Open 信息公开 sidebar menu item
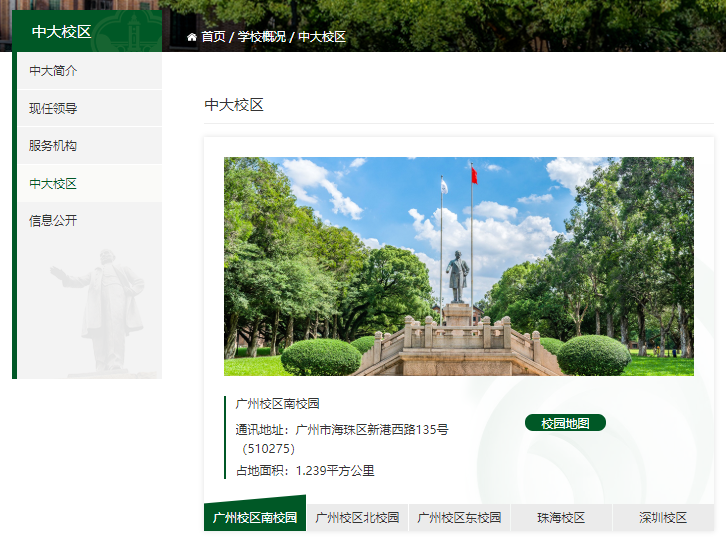The width and height of the screenshot is (726, 541). [90, 220]
